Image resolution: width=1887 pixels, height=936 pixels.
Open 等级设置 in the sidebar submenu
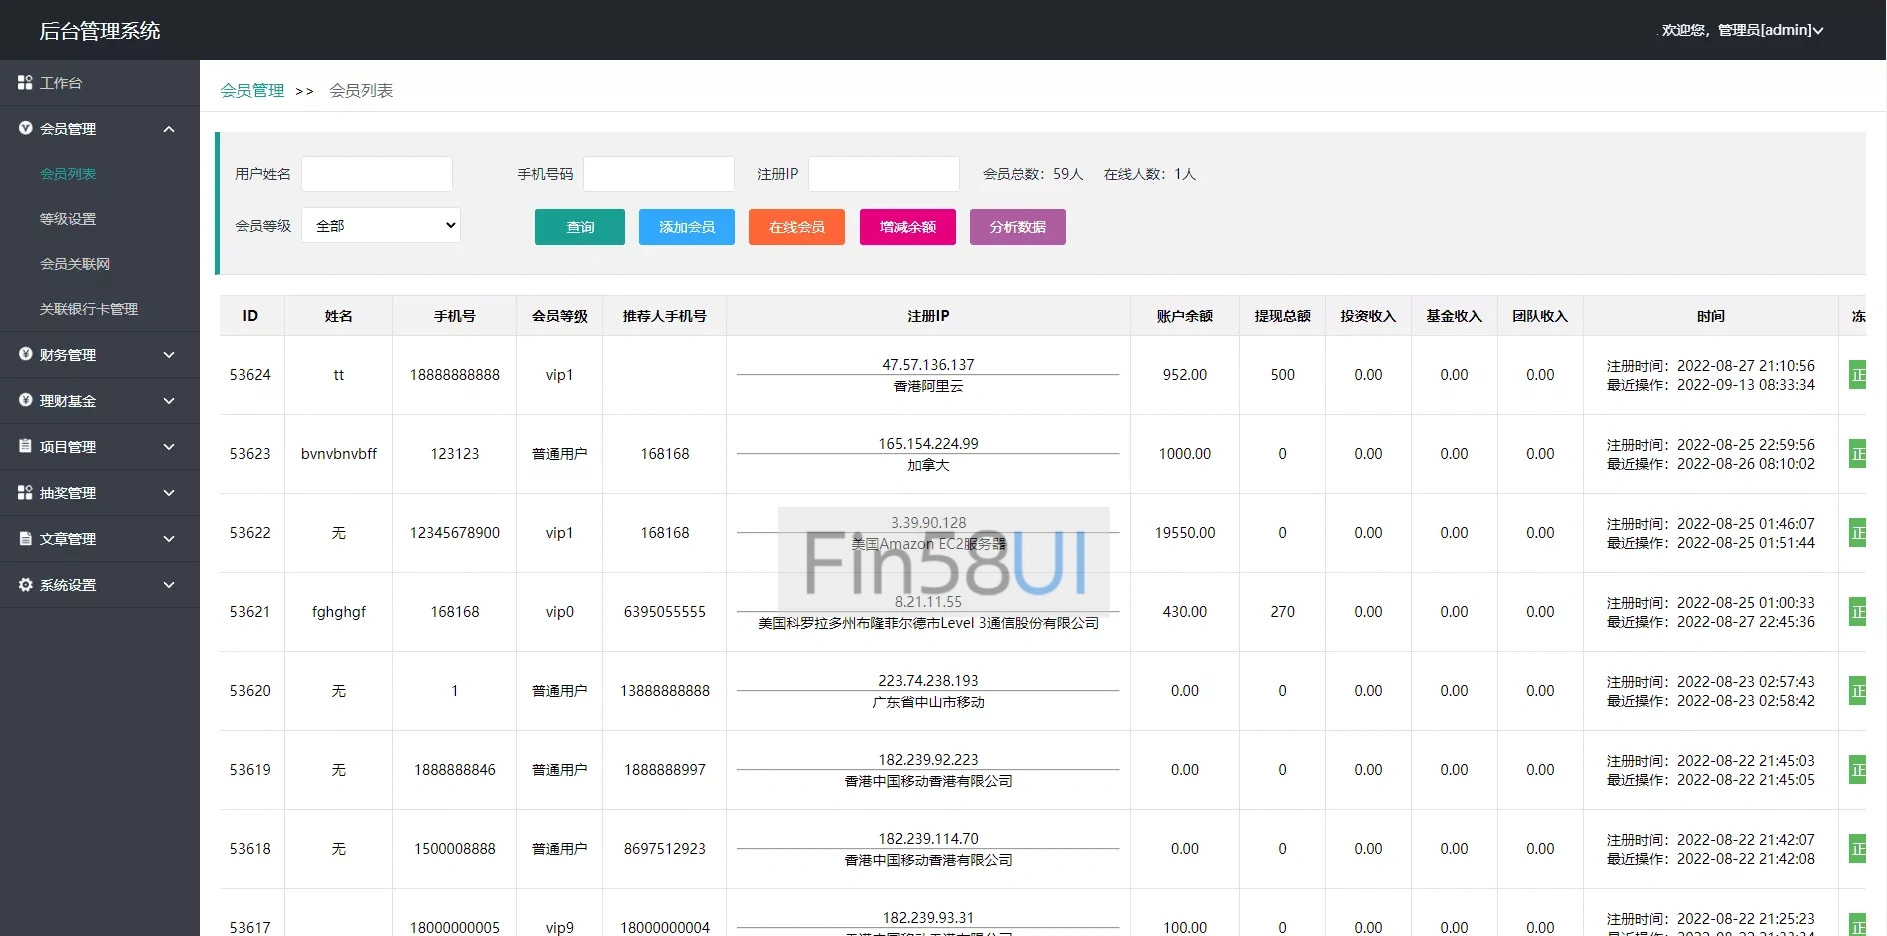(x=68, y=219)
